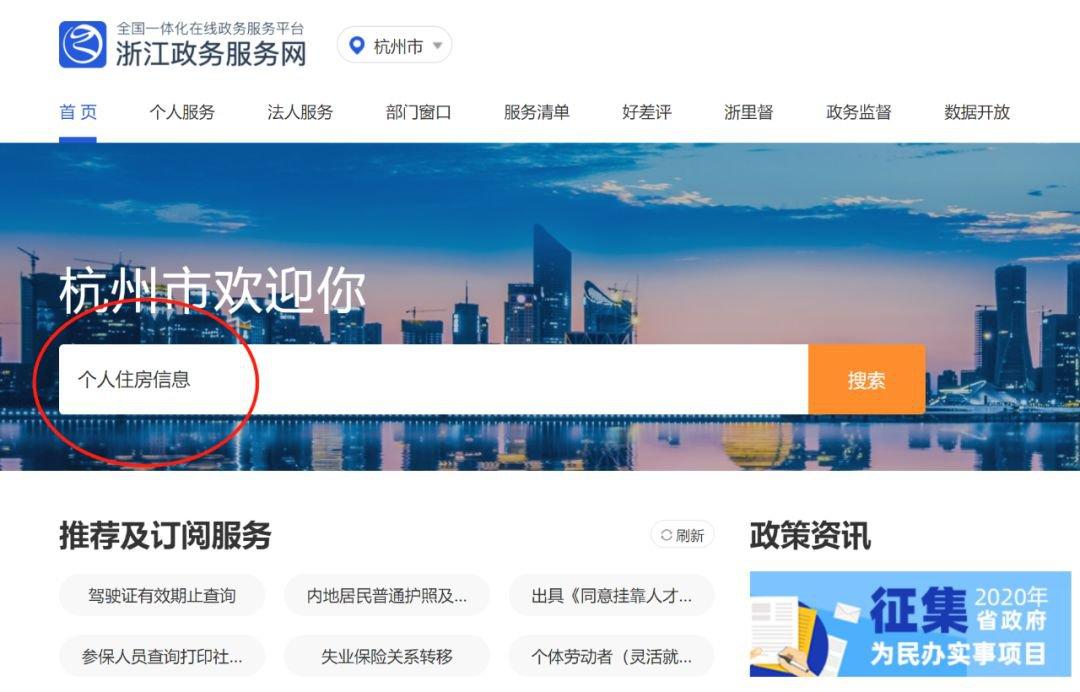The height and width of the screenshot is (692, 1080).
Task: Open the 失业保险关系转移 service link
Action: [x=386, y=656]
